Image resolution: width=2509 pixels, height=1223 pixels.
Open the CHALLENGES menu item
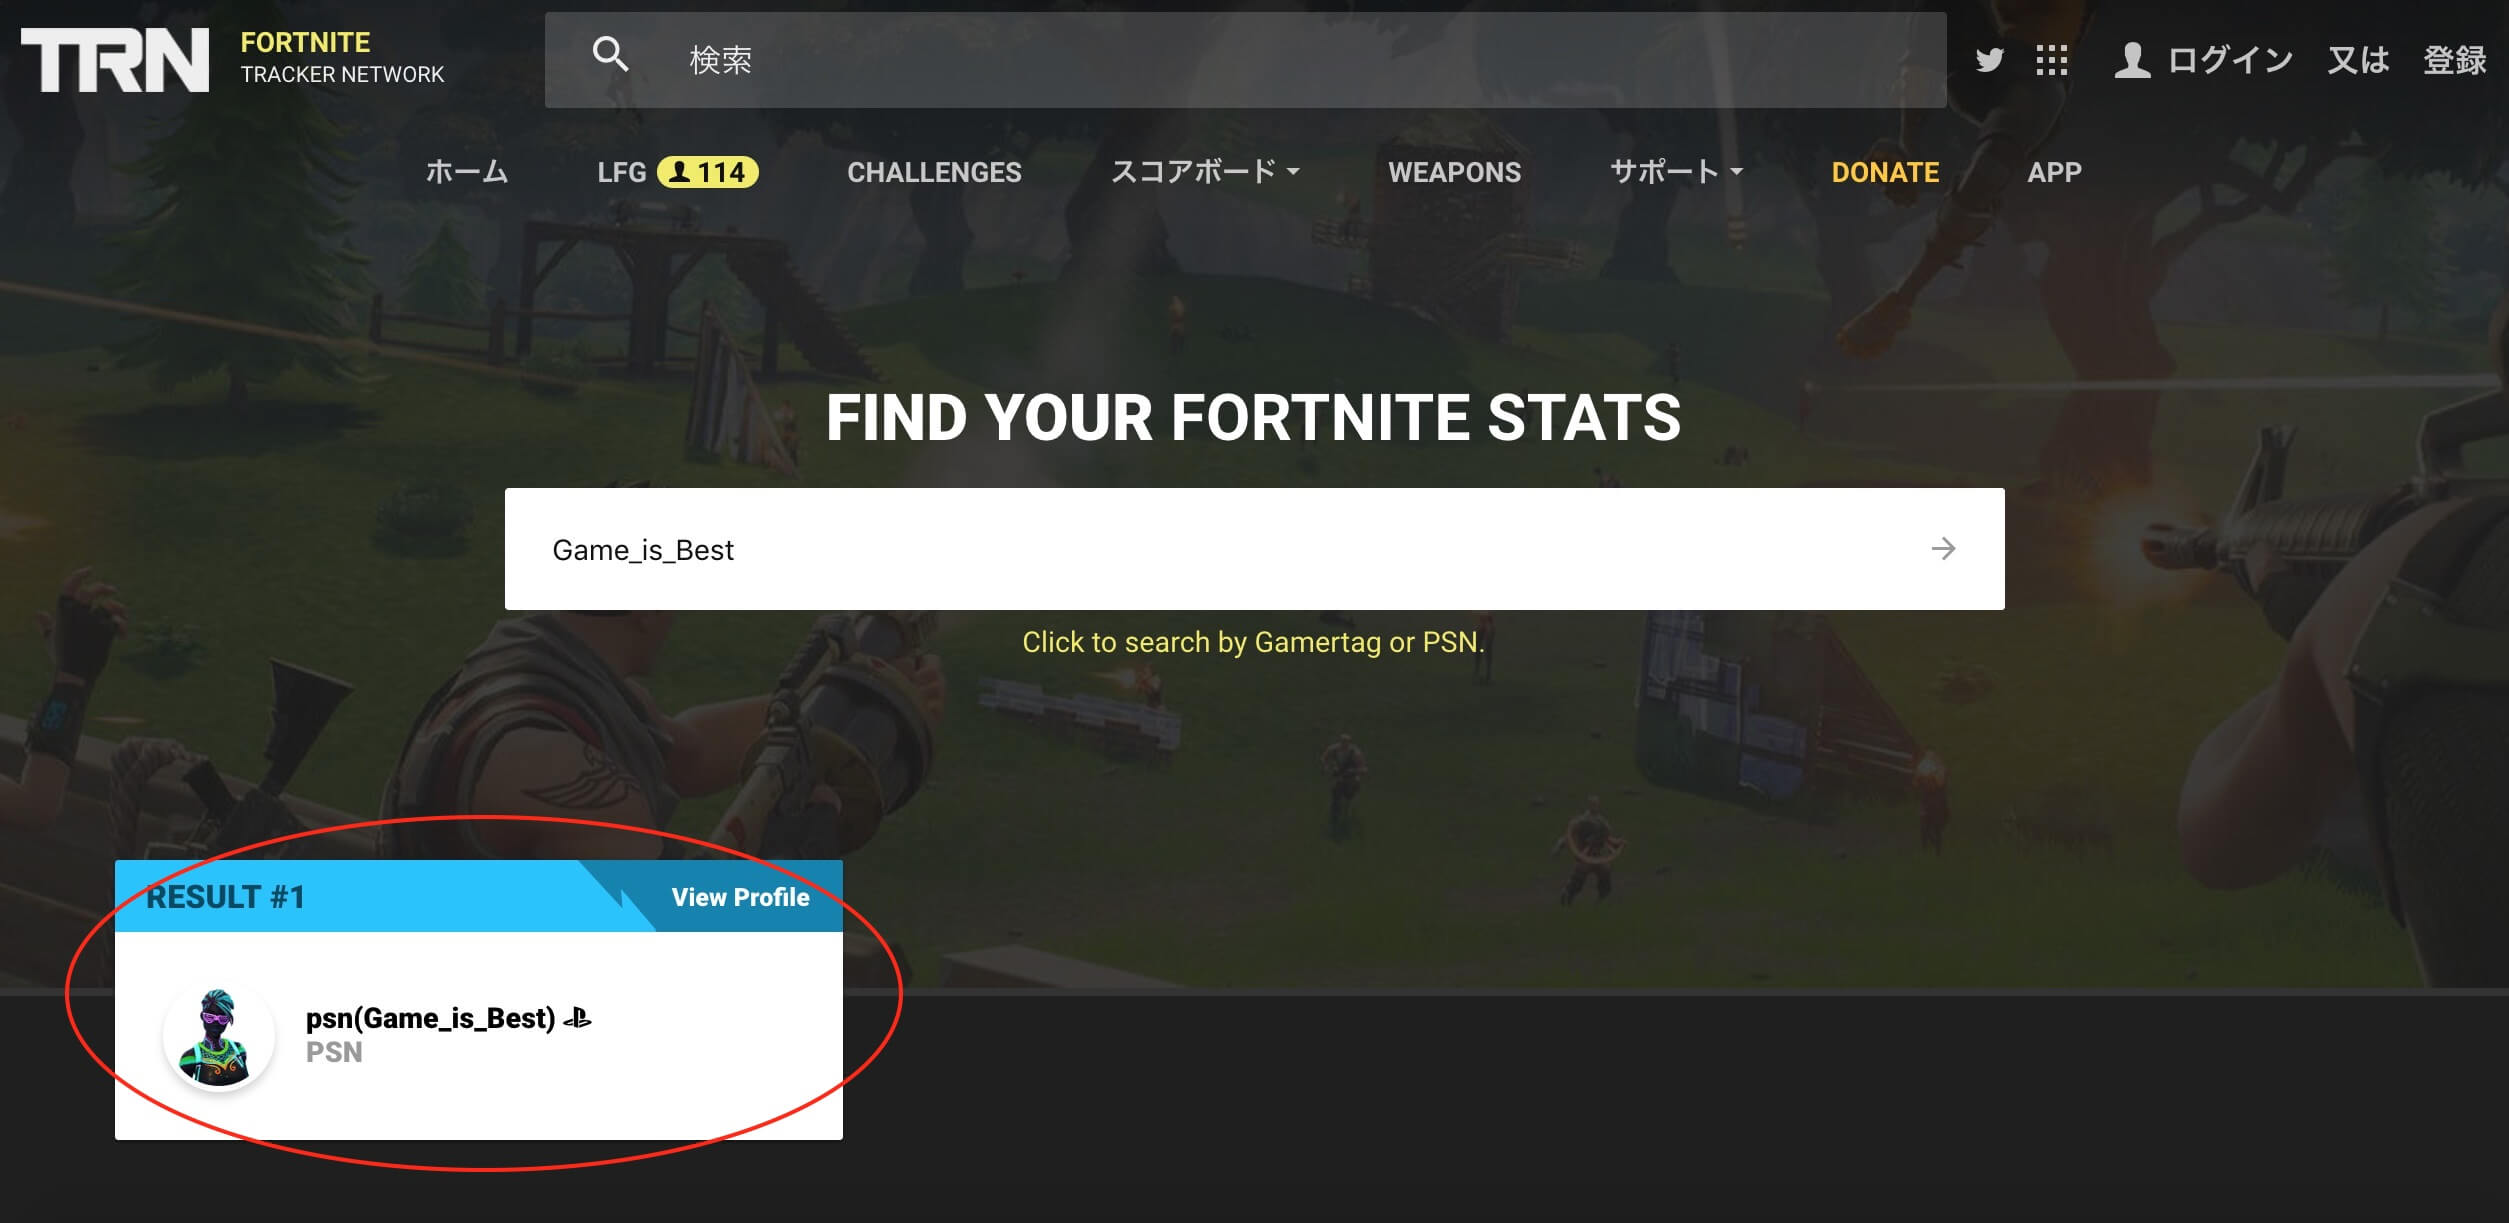click(x=934, y=172)
